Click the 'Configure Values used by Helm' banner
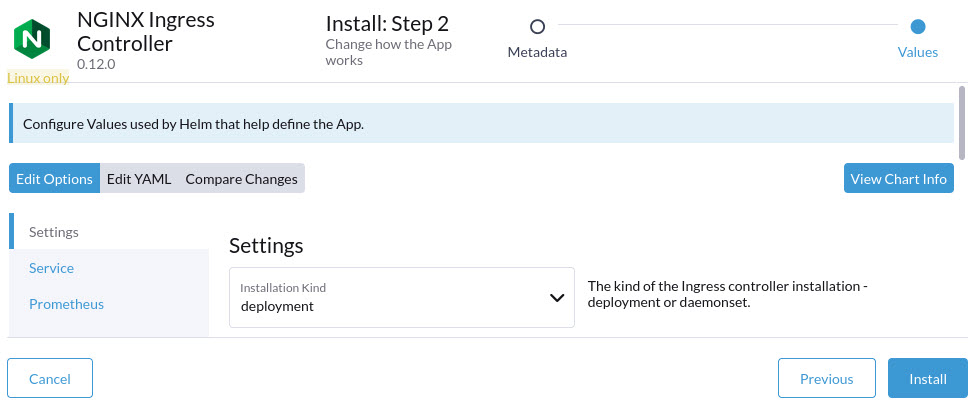 (x=481, y=123)
